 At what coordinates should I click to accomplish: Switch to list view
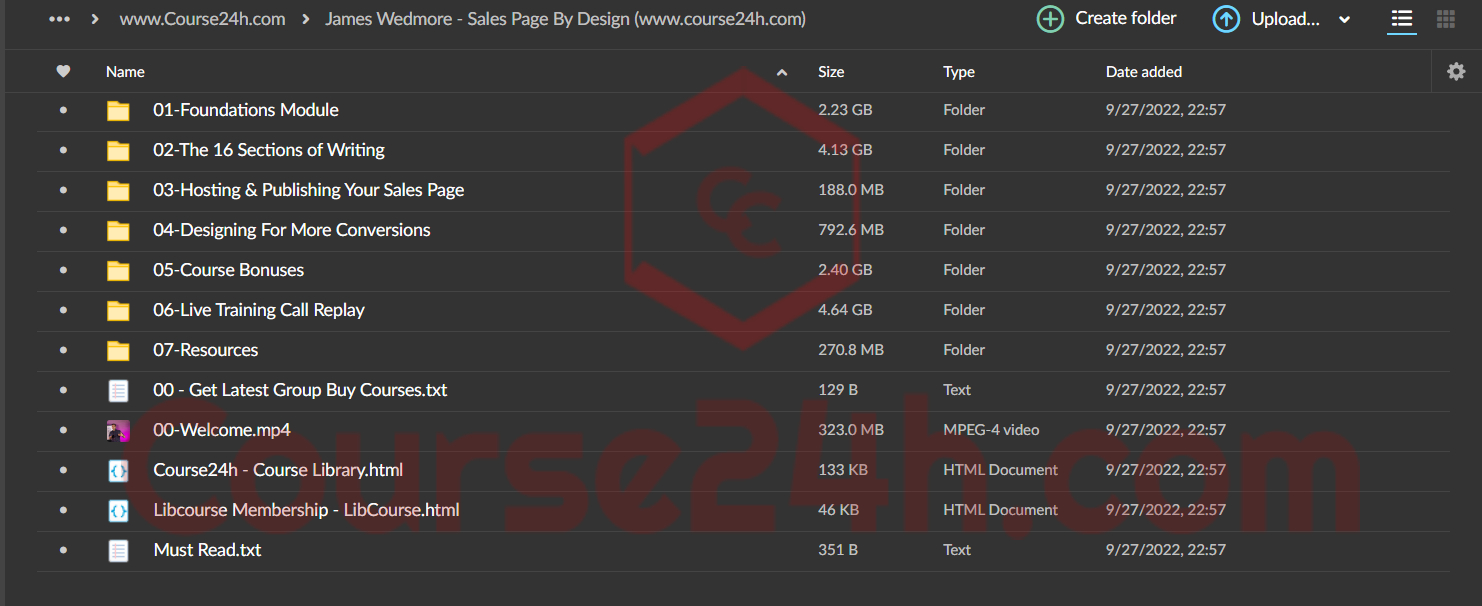pyautogui.click(x=1402, y=19)
